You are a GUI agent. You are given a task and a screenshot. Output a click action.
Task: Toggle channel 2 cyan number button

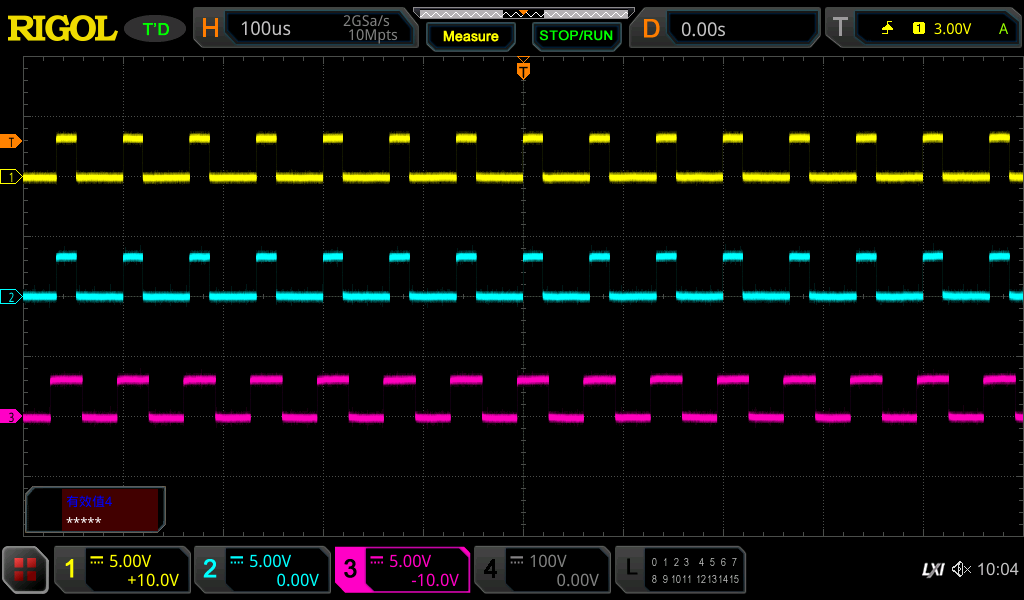pos(210,569)
